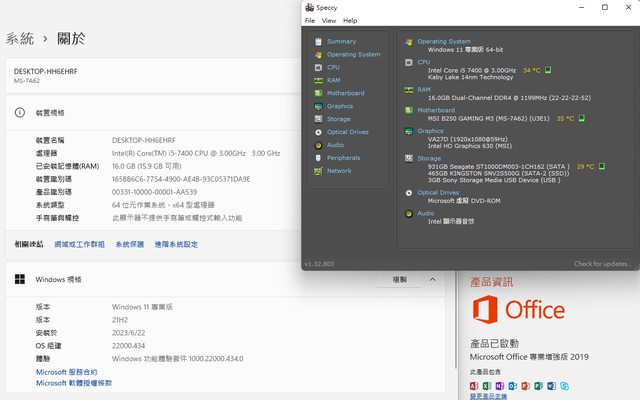Image resolution: width=640 pixels, height=400 pixels.
Task: Select Graphics in the Speccy sidebar
Action: pyautogui.click(x=339, y=106)
